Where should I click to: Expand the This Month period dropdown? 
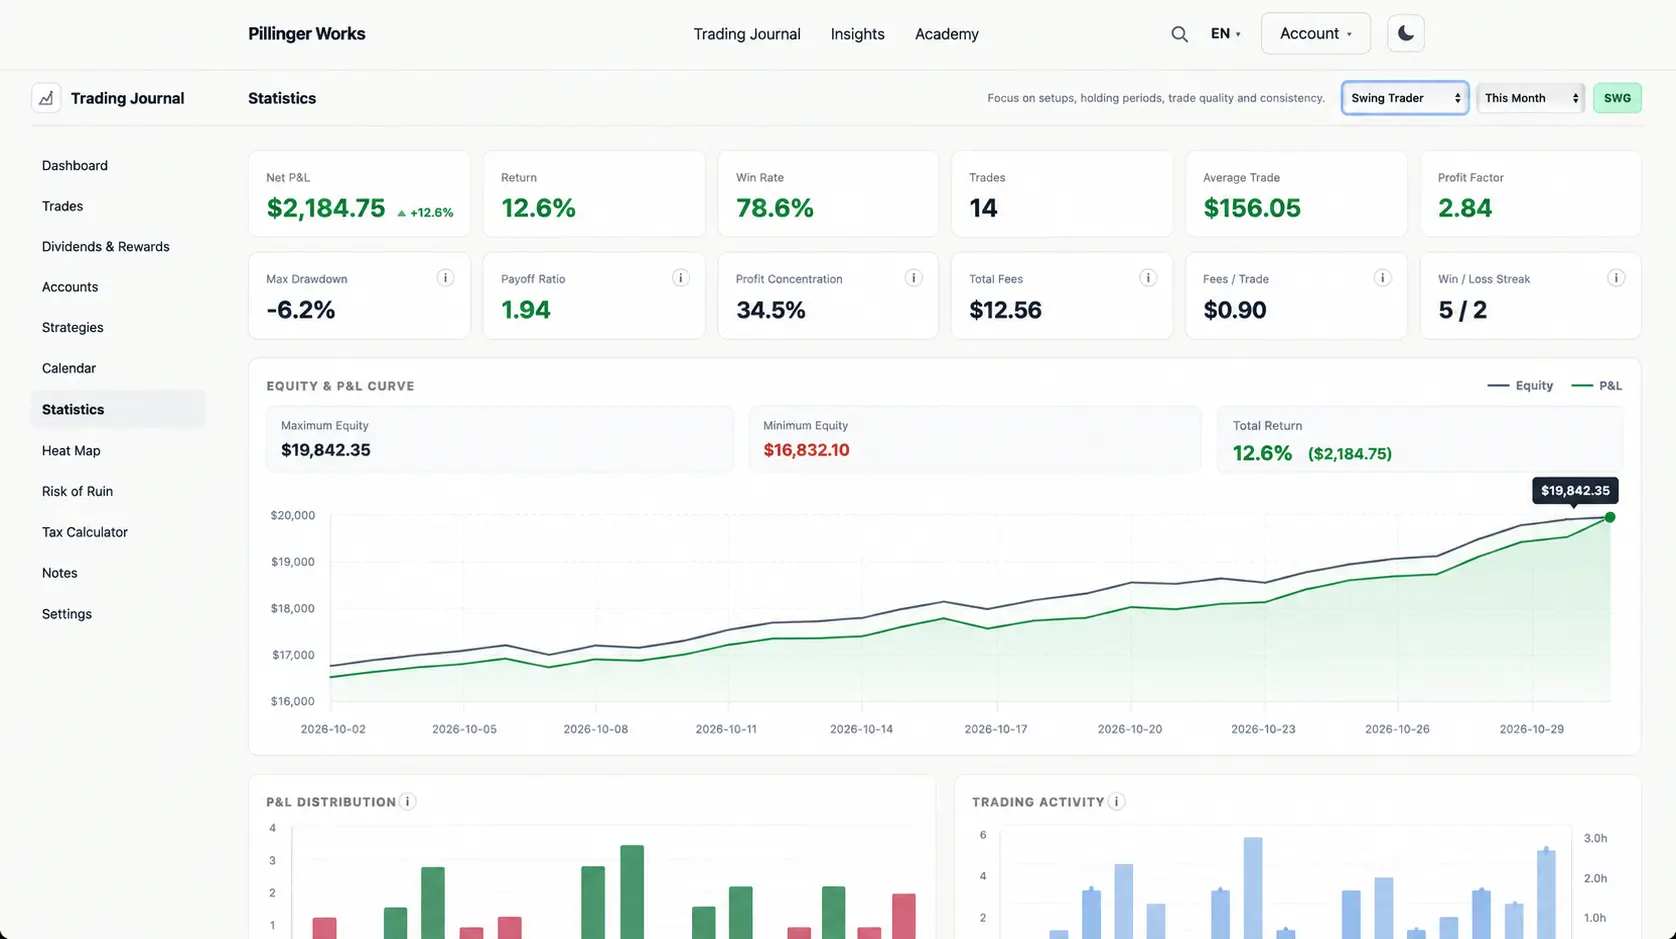1531,98
